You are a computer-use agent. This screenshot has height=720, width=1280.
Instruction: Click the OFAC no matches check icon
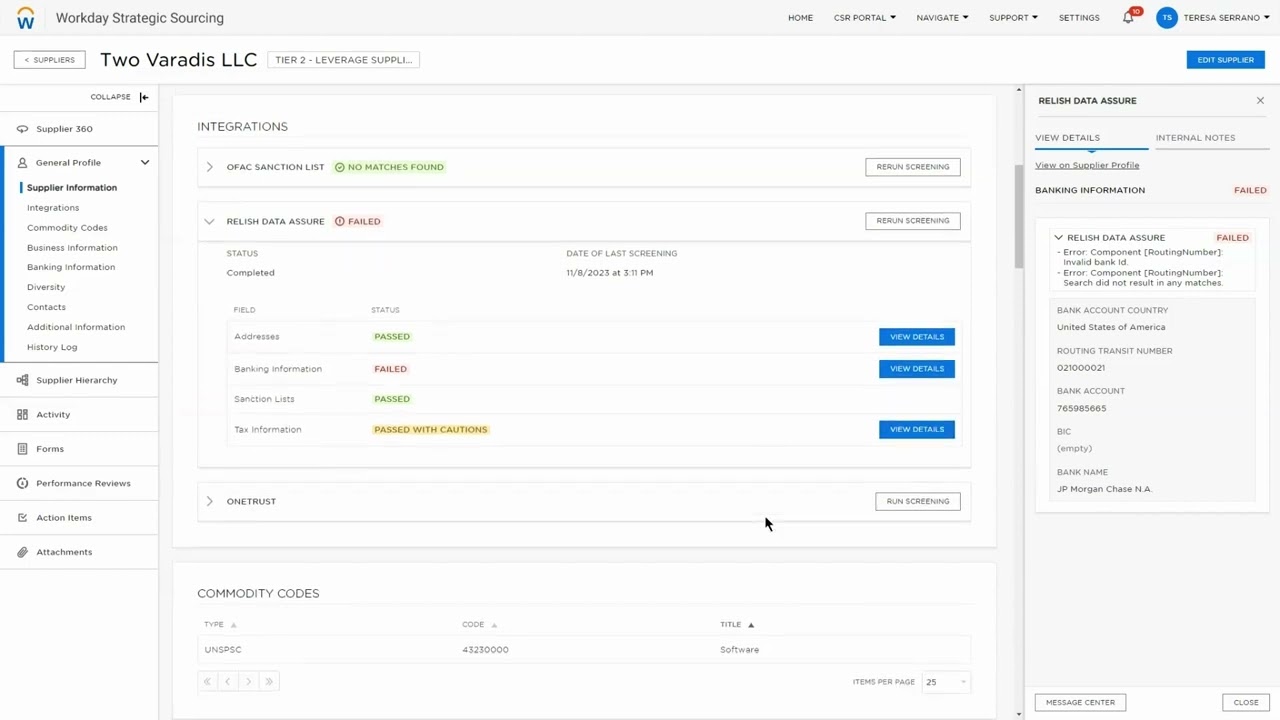[339, 167]
